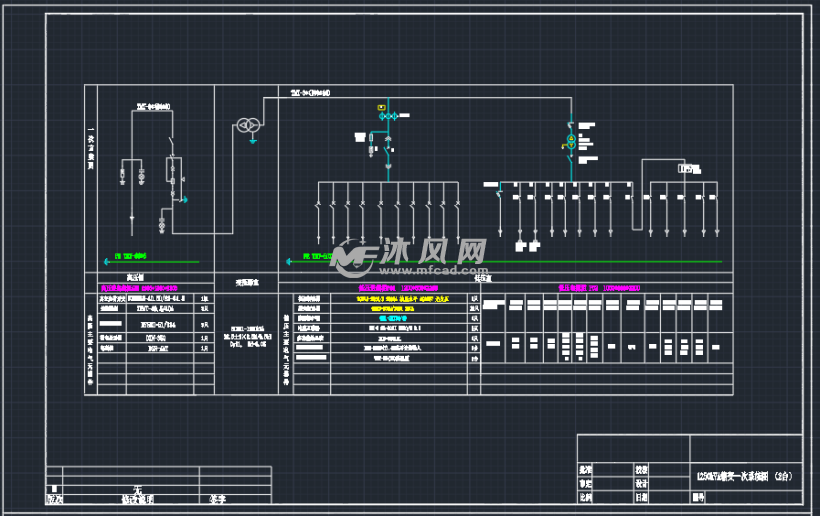The height and width of the screenshot is (516, 820).
Task: Click the 设计 cell in the title block
Action: pyautogui.click(x=641, y=482)
